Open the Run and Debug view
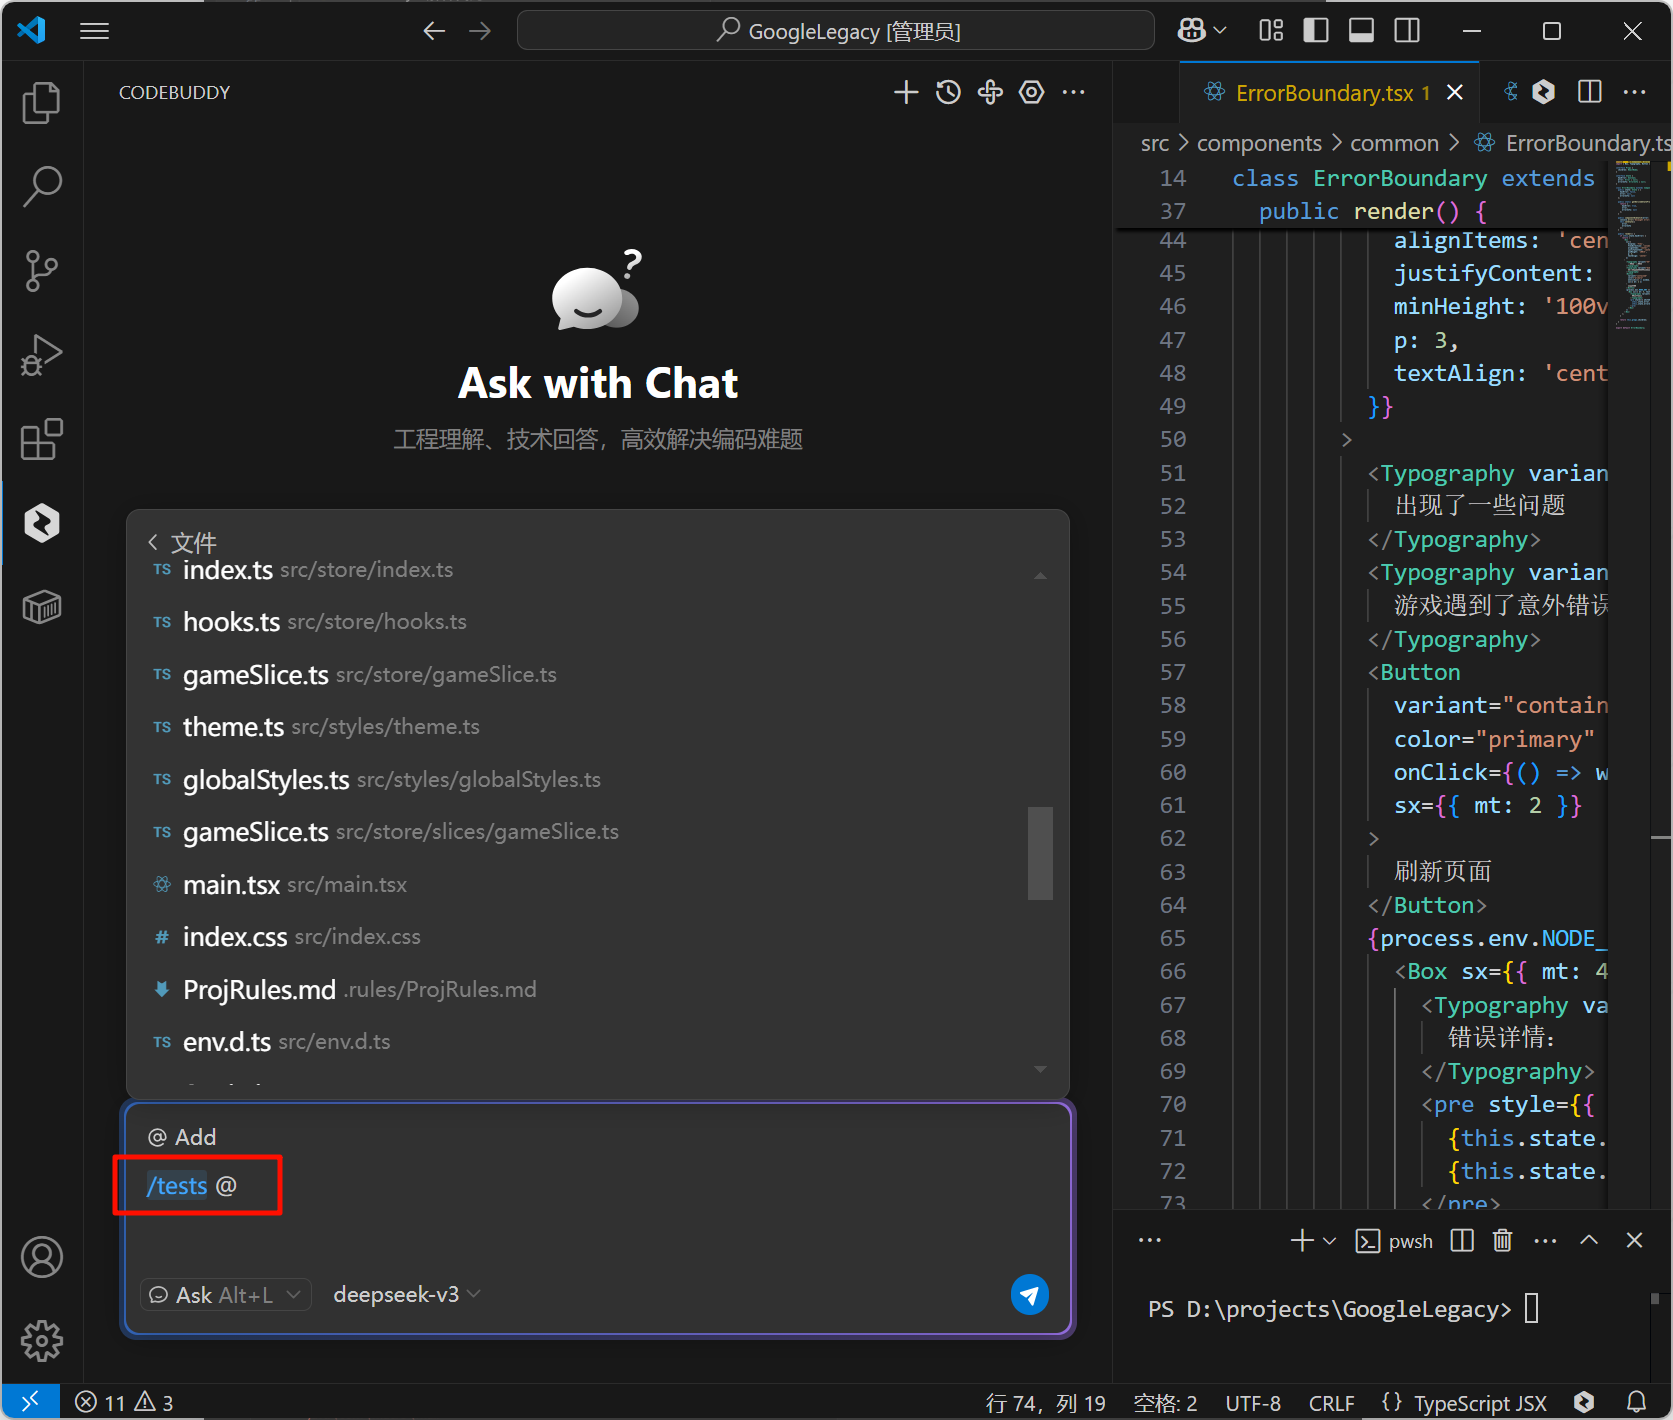Viewport: 1673px width, 1420px height. point(41,355)
